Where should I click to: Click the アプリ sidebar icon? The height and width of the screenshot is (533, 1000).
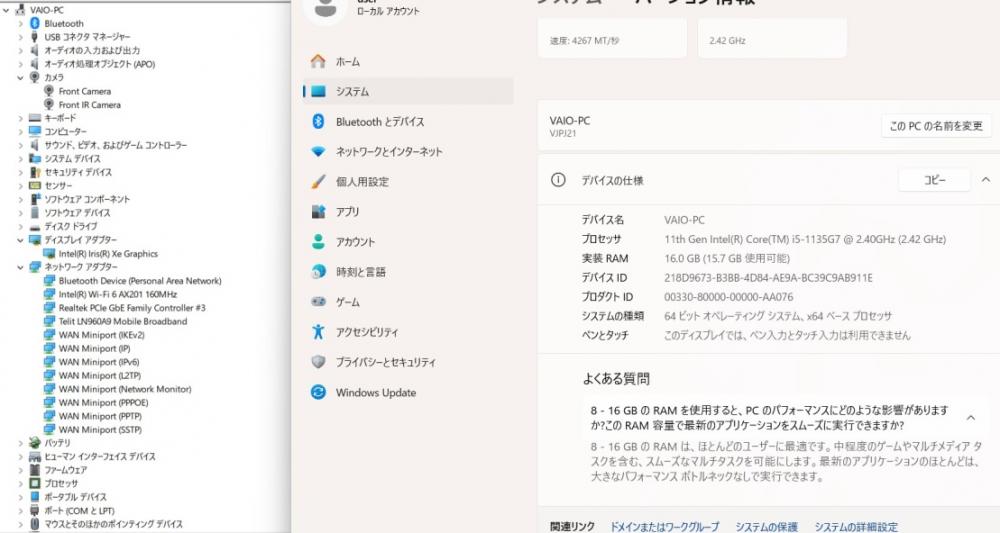[318, 212]
